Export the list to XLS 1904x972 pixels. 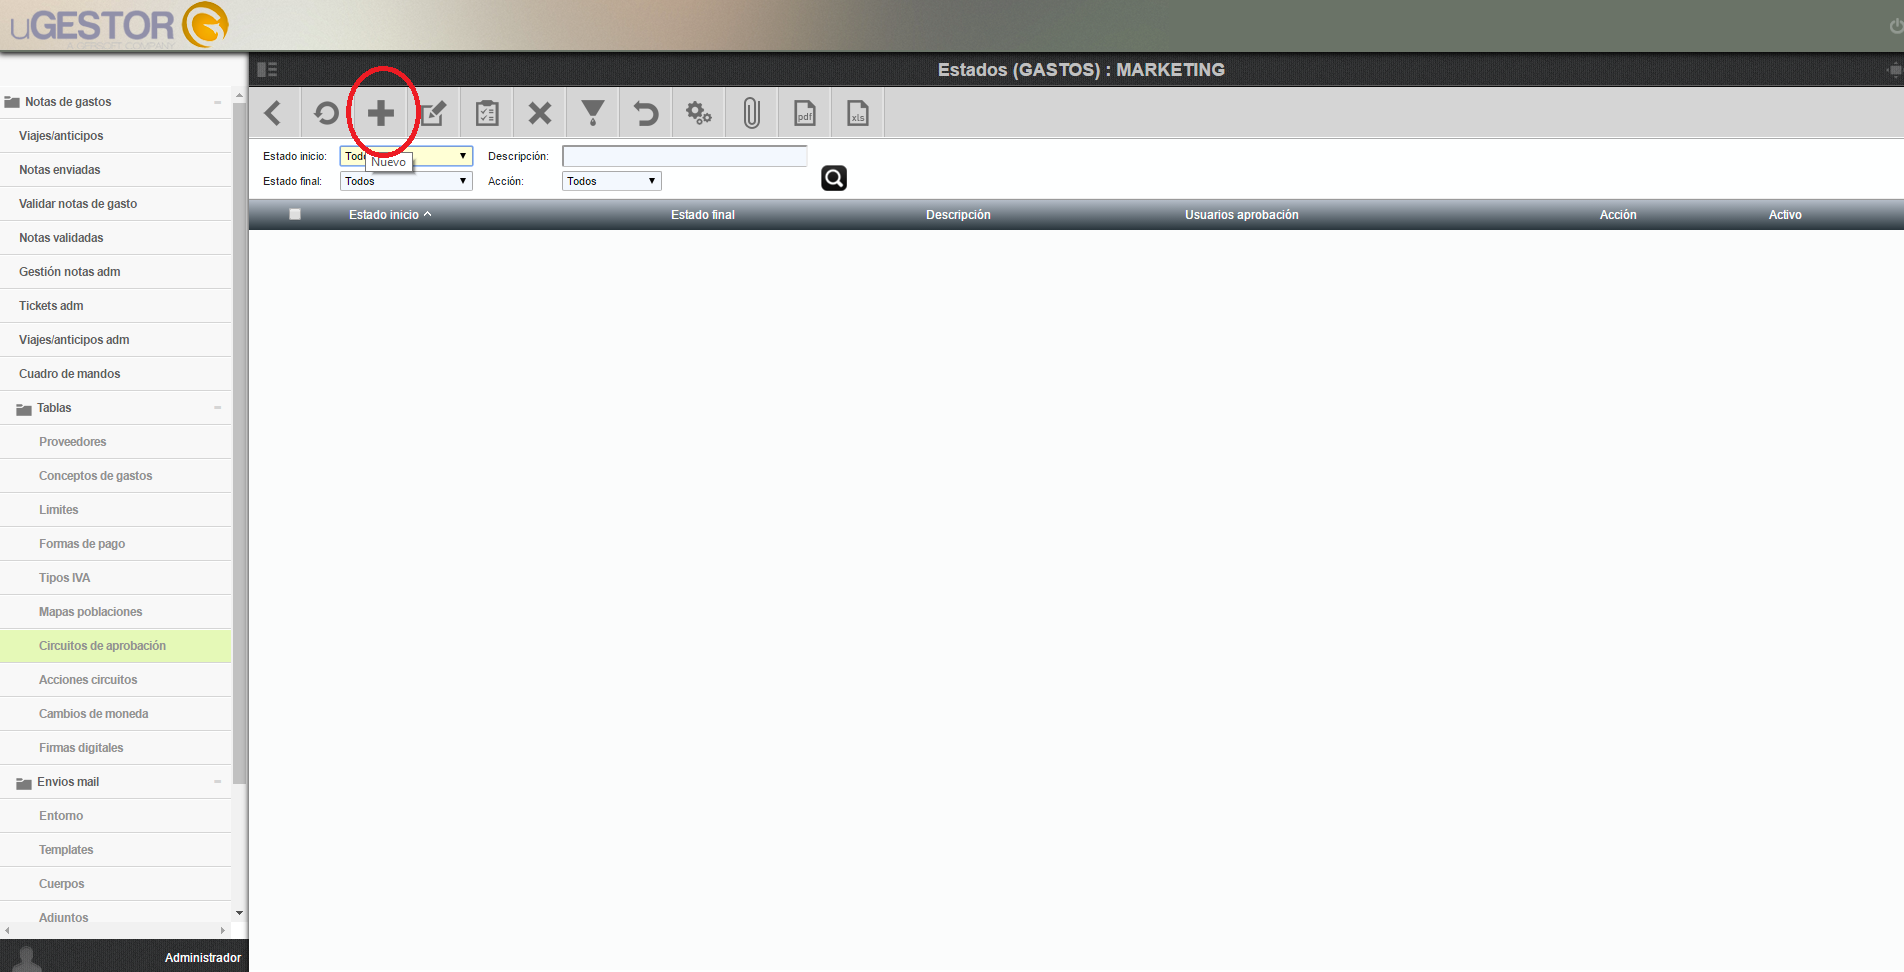pyautogui.click(x=858, y=113)
